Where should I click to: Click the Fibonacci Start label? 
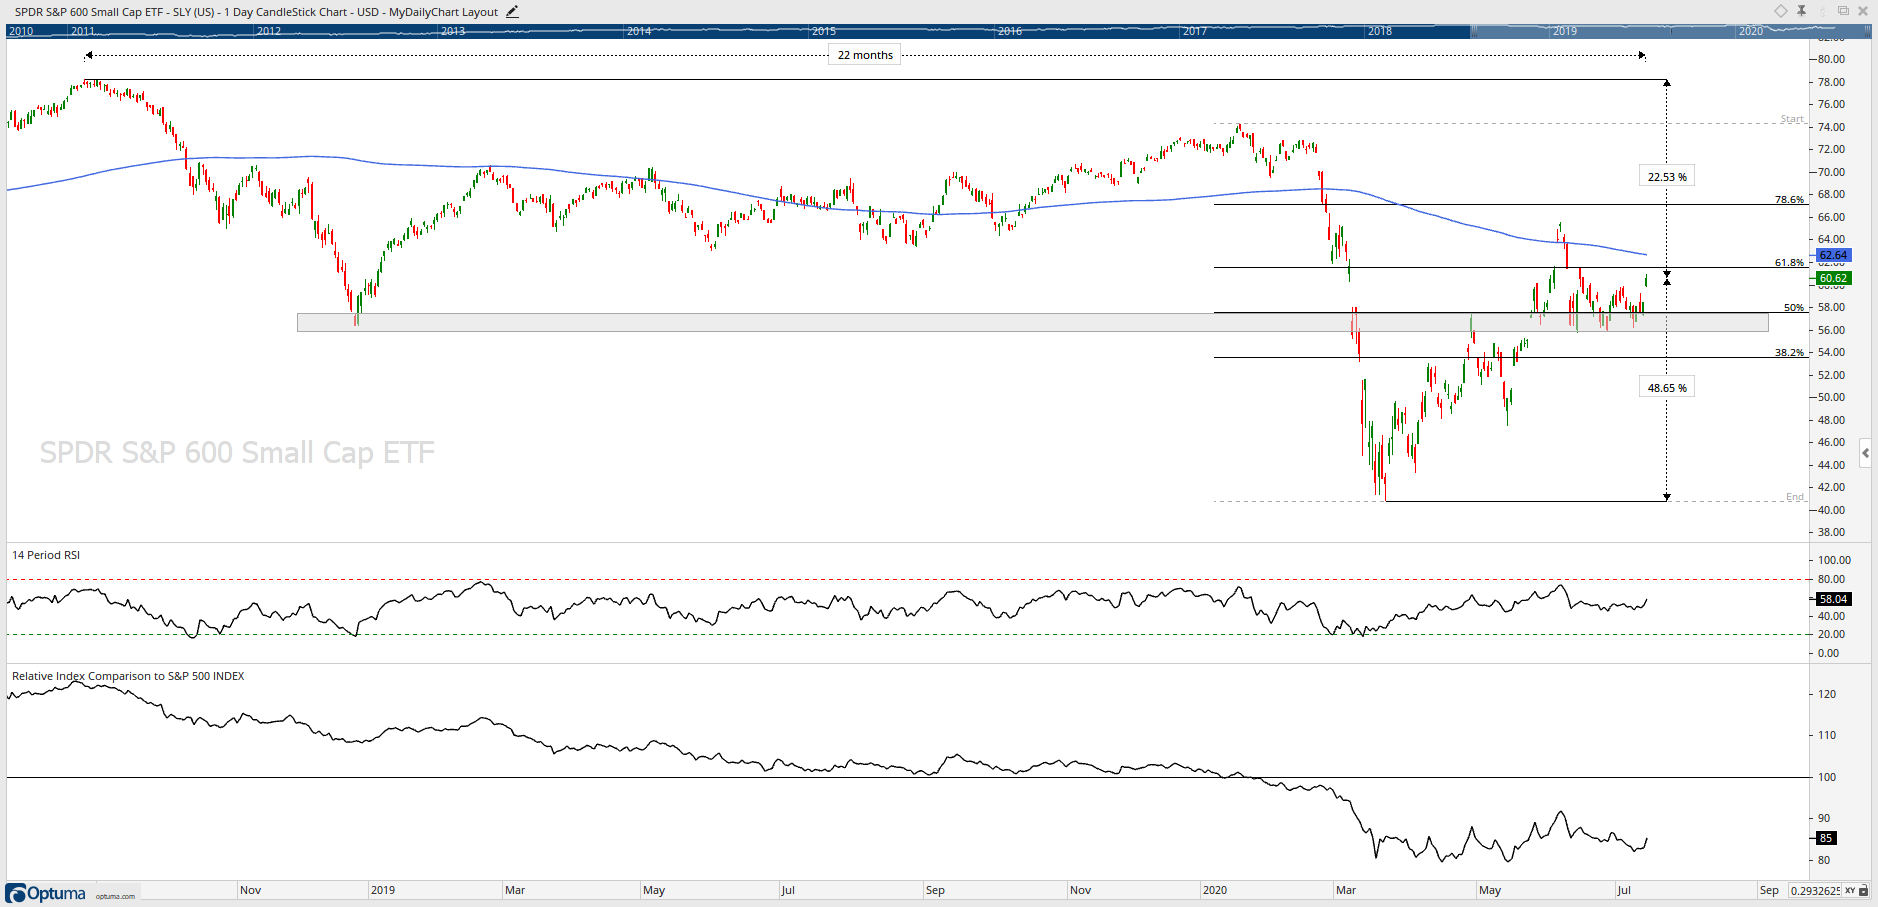click(1792, 119)
